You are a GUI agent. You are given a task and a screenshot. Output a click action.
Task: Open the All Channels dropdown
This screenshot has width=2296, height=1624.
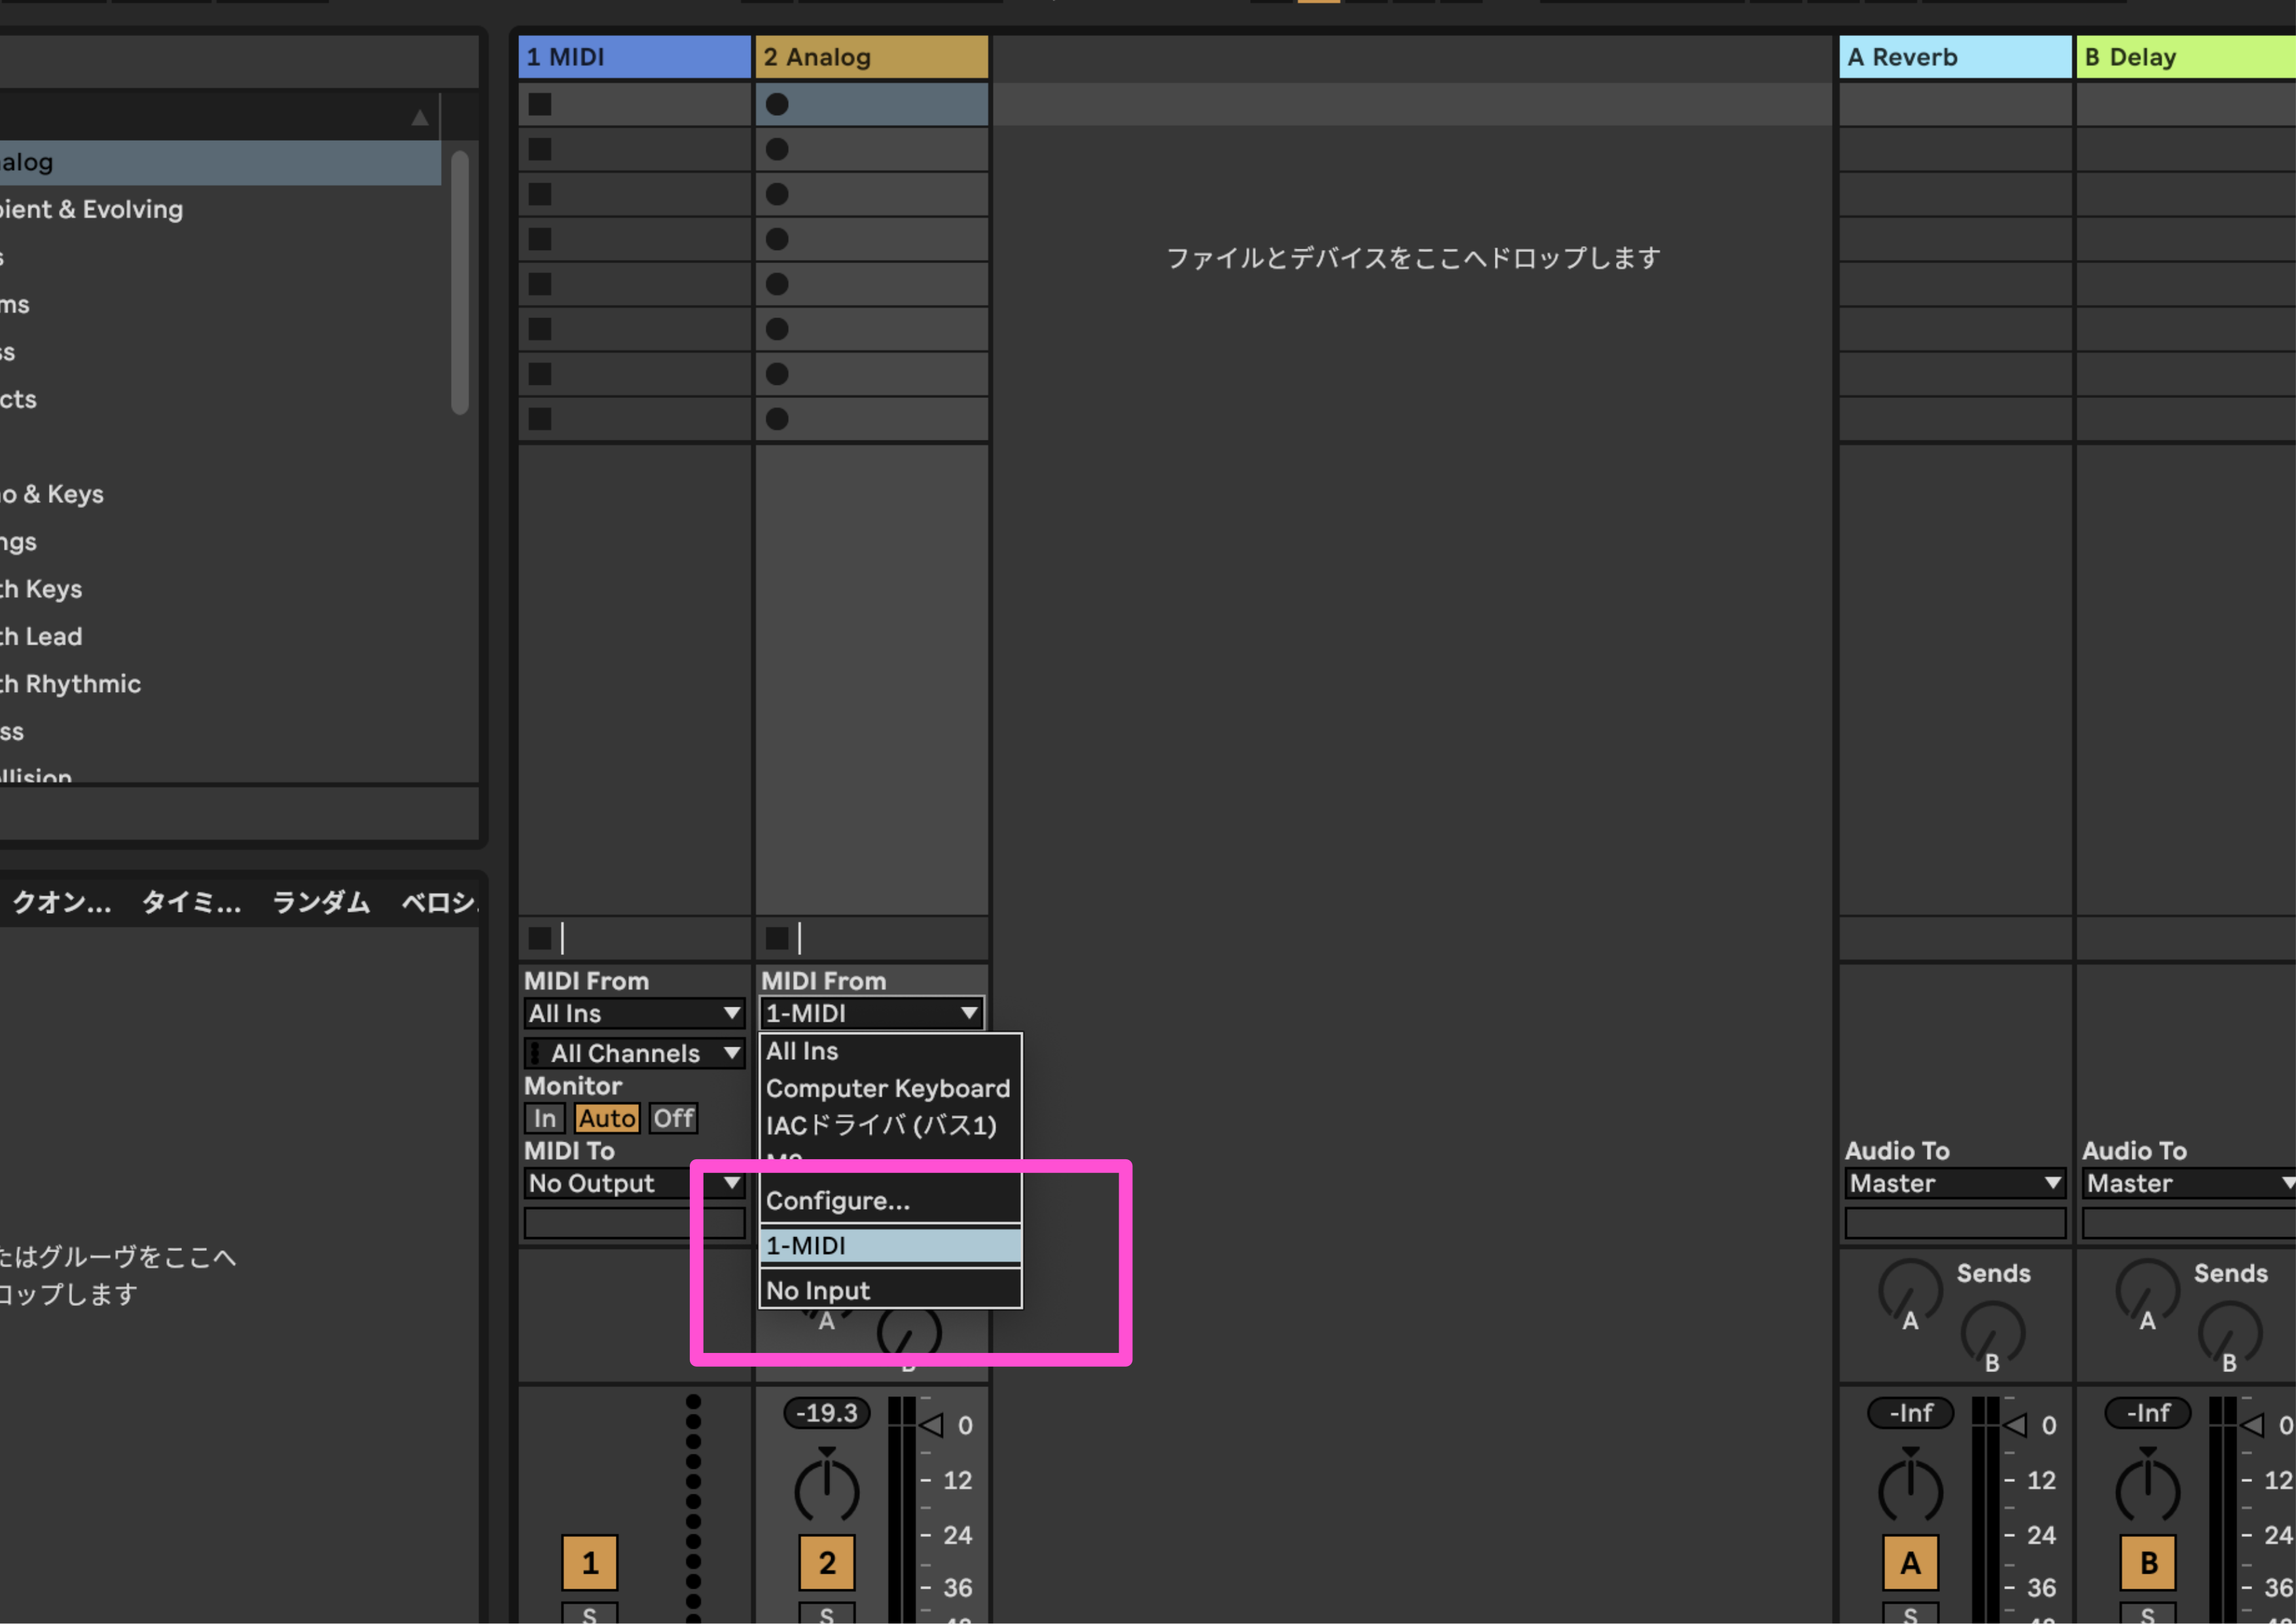point(635,1053)
